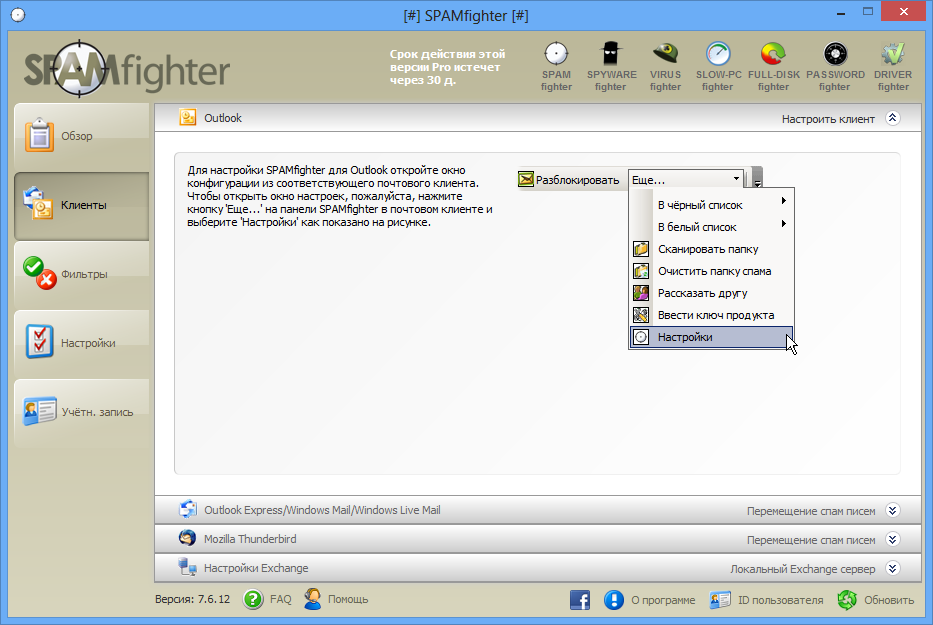
Task: Expand Outlook Express/Windows Mail section chevron
Action: point(892,510)
